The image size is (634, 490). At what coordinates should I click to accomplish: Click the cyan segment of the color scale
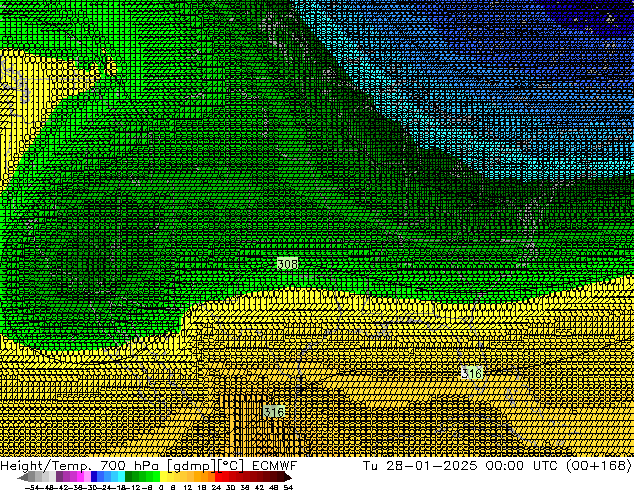click(x=121, y=477)
